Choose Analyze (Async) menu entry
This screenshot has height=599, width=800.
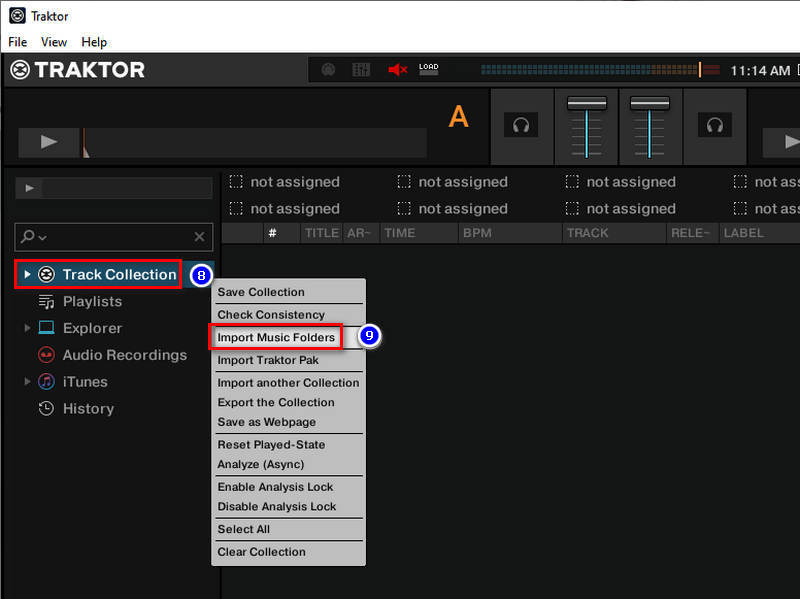[288, 464]
